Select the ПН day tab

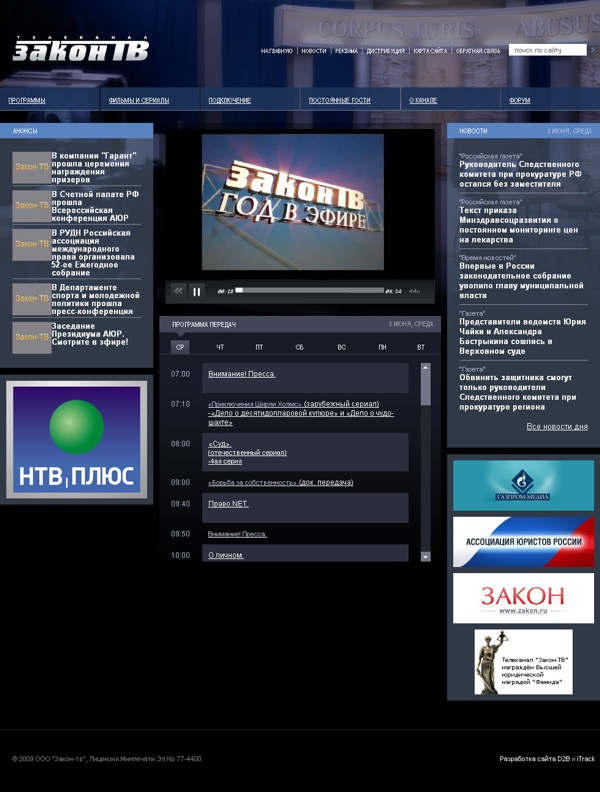tap(382, 347)
